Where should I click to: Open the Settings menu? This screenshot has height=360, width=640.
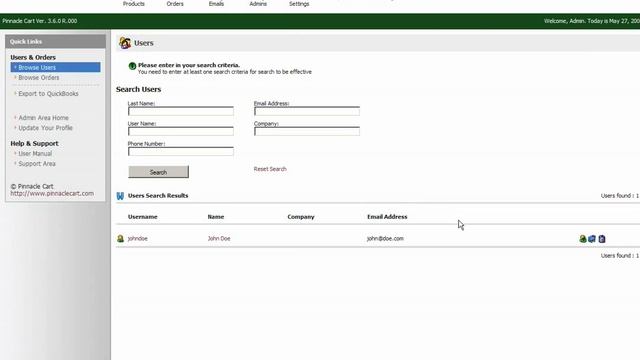click(299, 4)
